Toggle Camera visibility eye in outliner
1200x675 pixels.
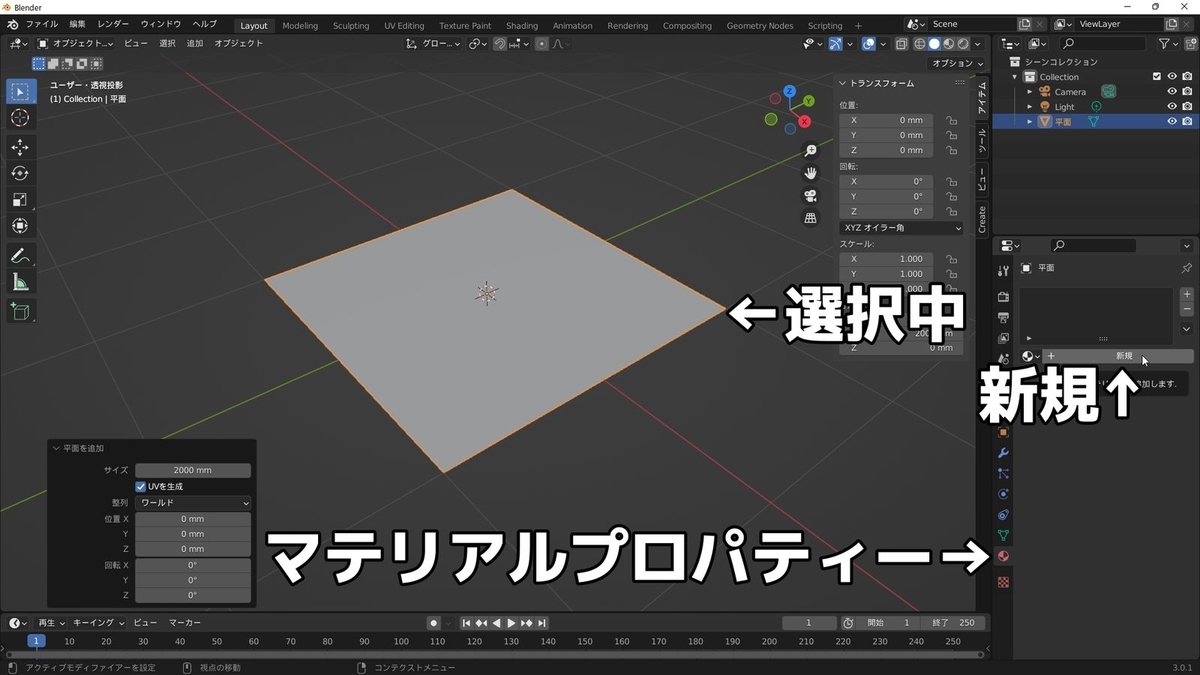1172,91
